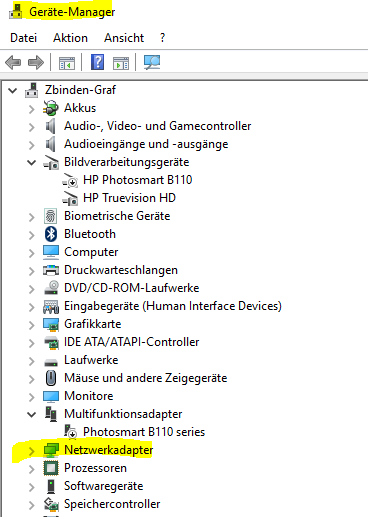
Task: Select the HP Truevision HD device
Action: click(129, 198)
